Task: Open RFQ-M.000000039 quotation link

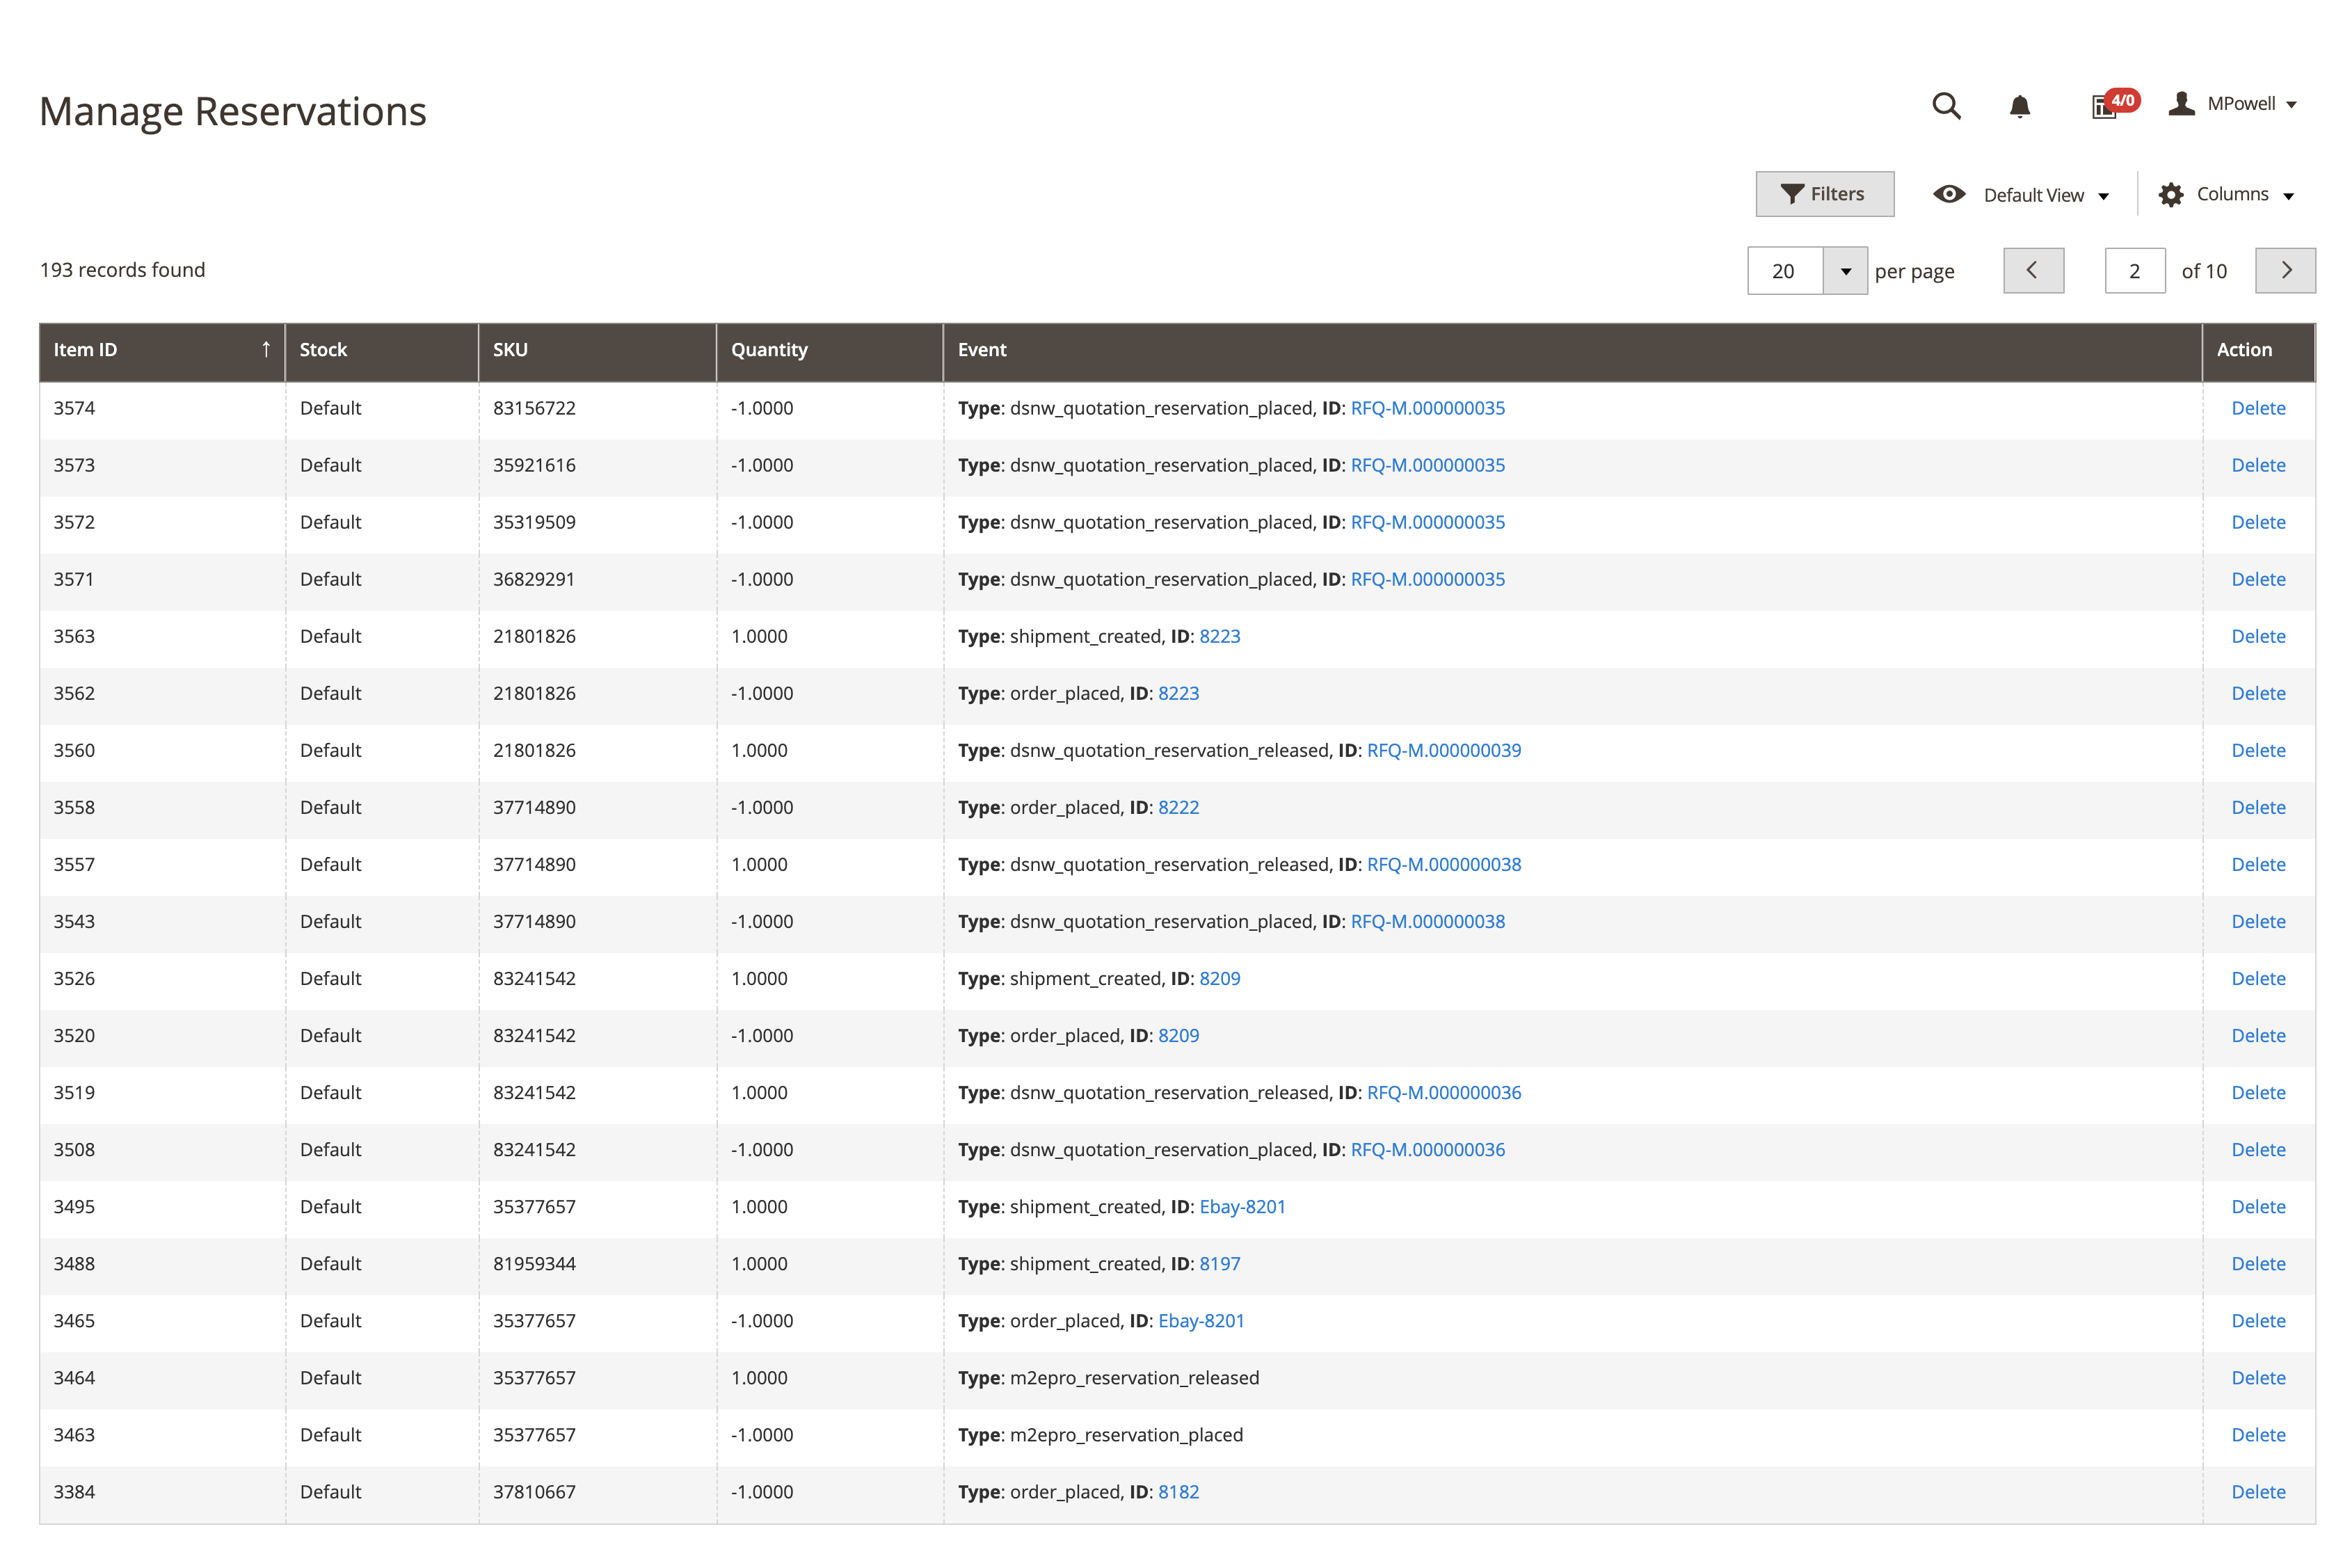Action: [1443, 750]
